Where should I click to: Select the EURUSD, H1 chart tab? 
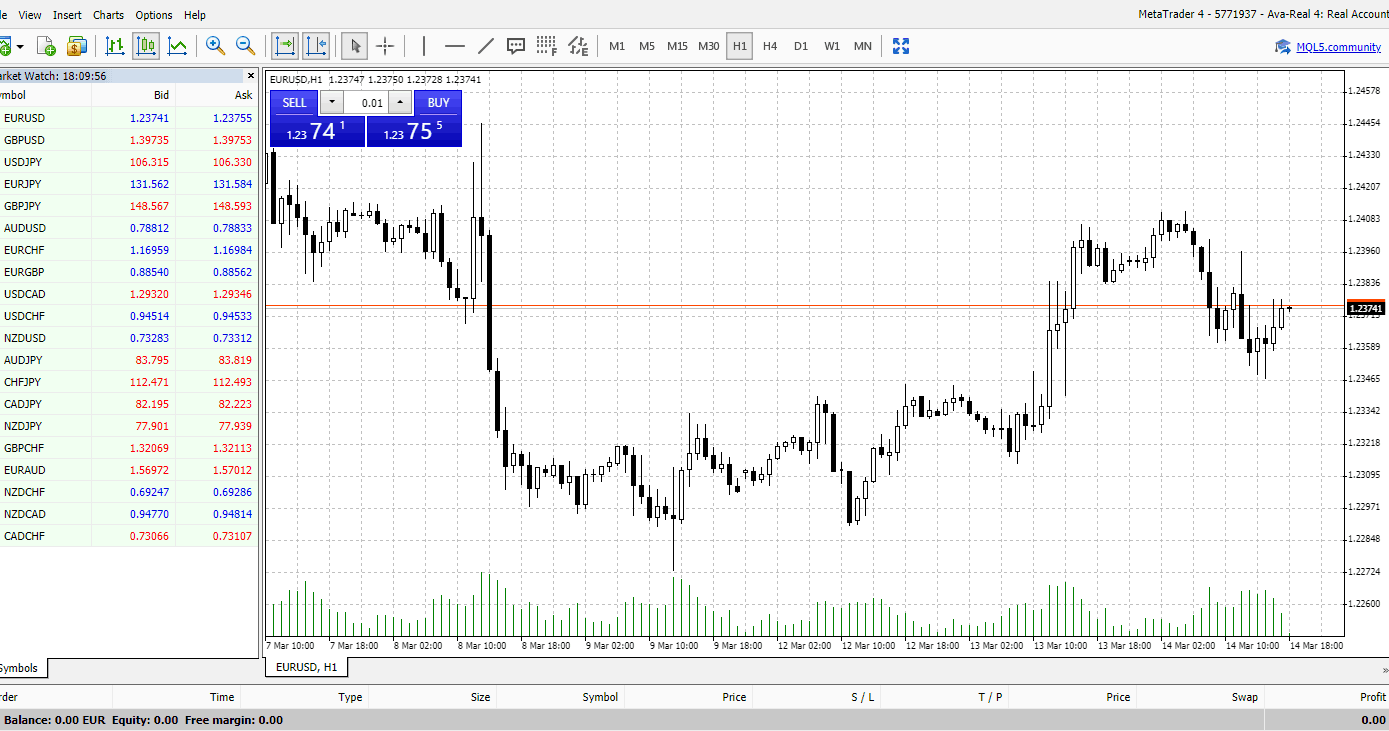(306, 667)
